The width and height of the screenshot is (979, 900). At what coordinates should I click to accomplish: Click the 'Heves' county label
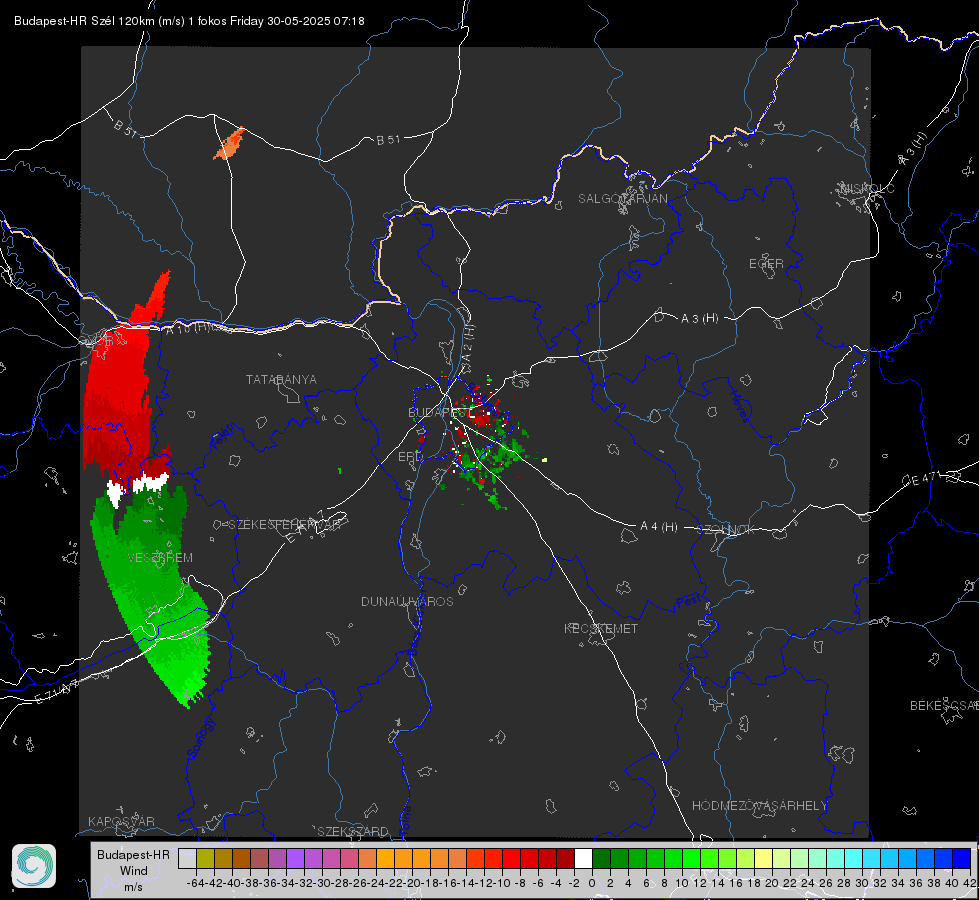pyautogui.click(x=739, y=406)
